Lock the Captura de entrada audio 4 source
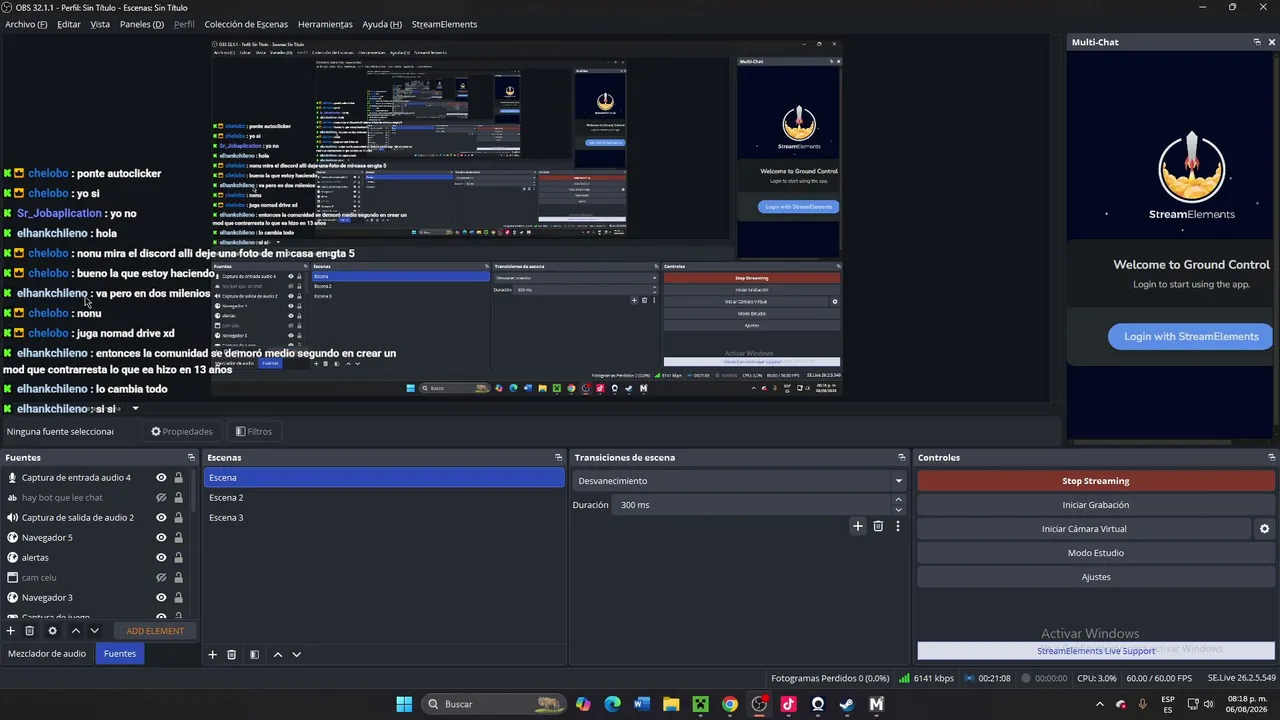 (x=178, y=478)
